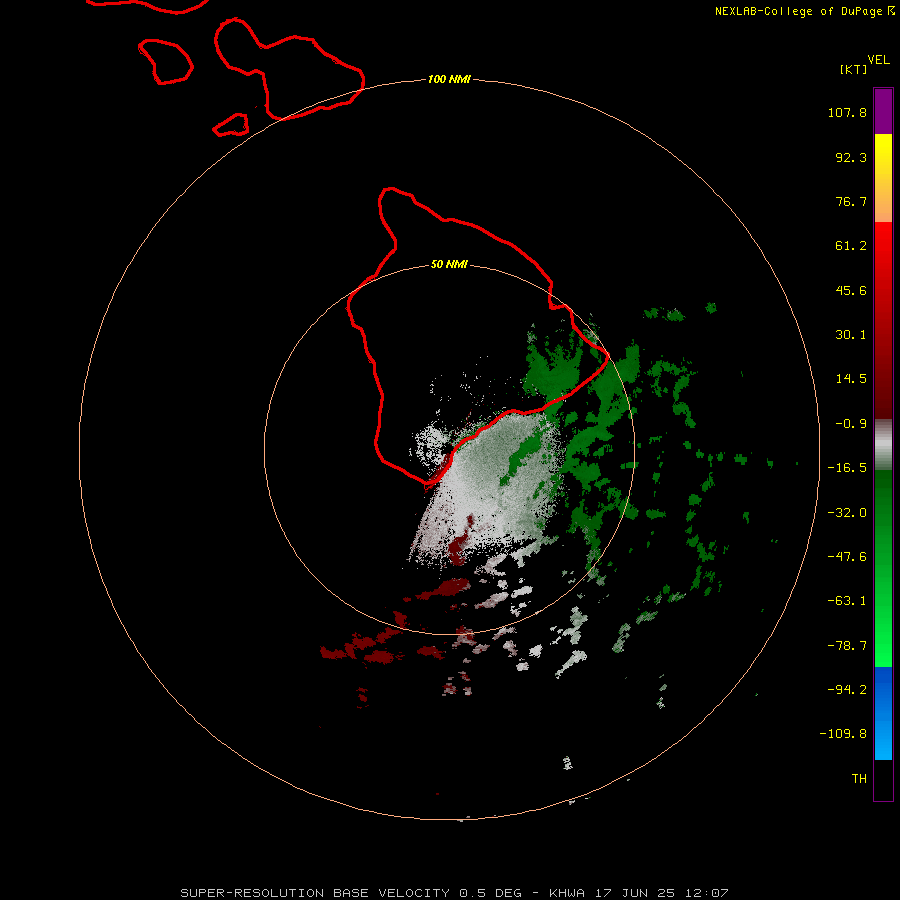The image size is (900, 900).
Task: Click the -109.8 velocity scale value
Action: pos(843,734)
